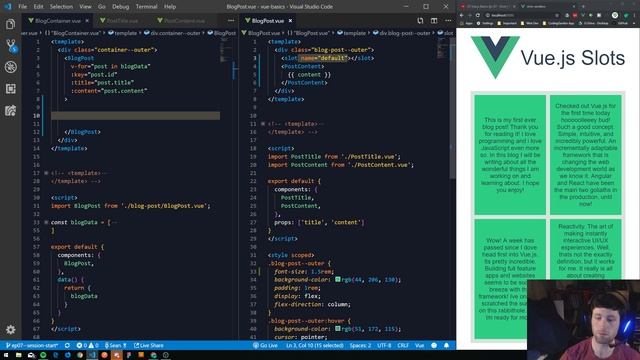Close the BlogPost.vue tab

[290, 21]
